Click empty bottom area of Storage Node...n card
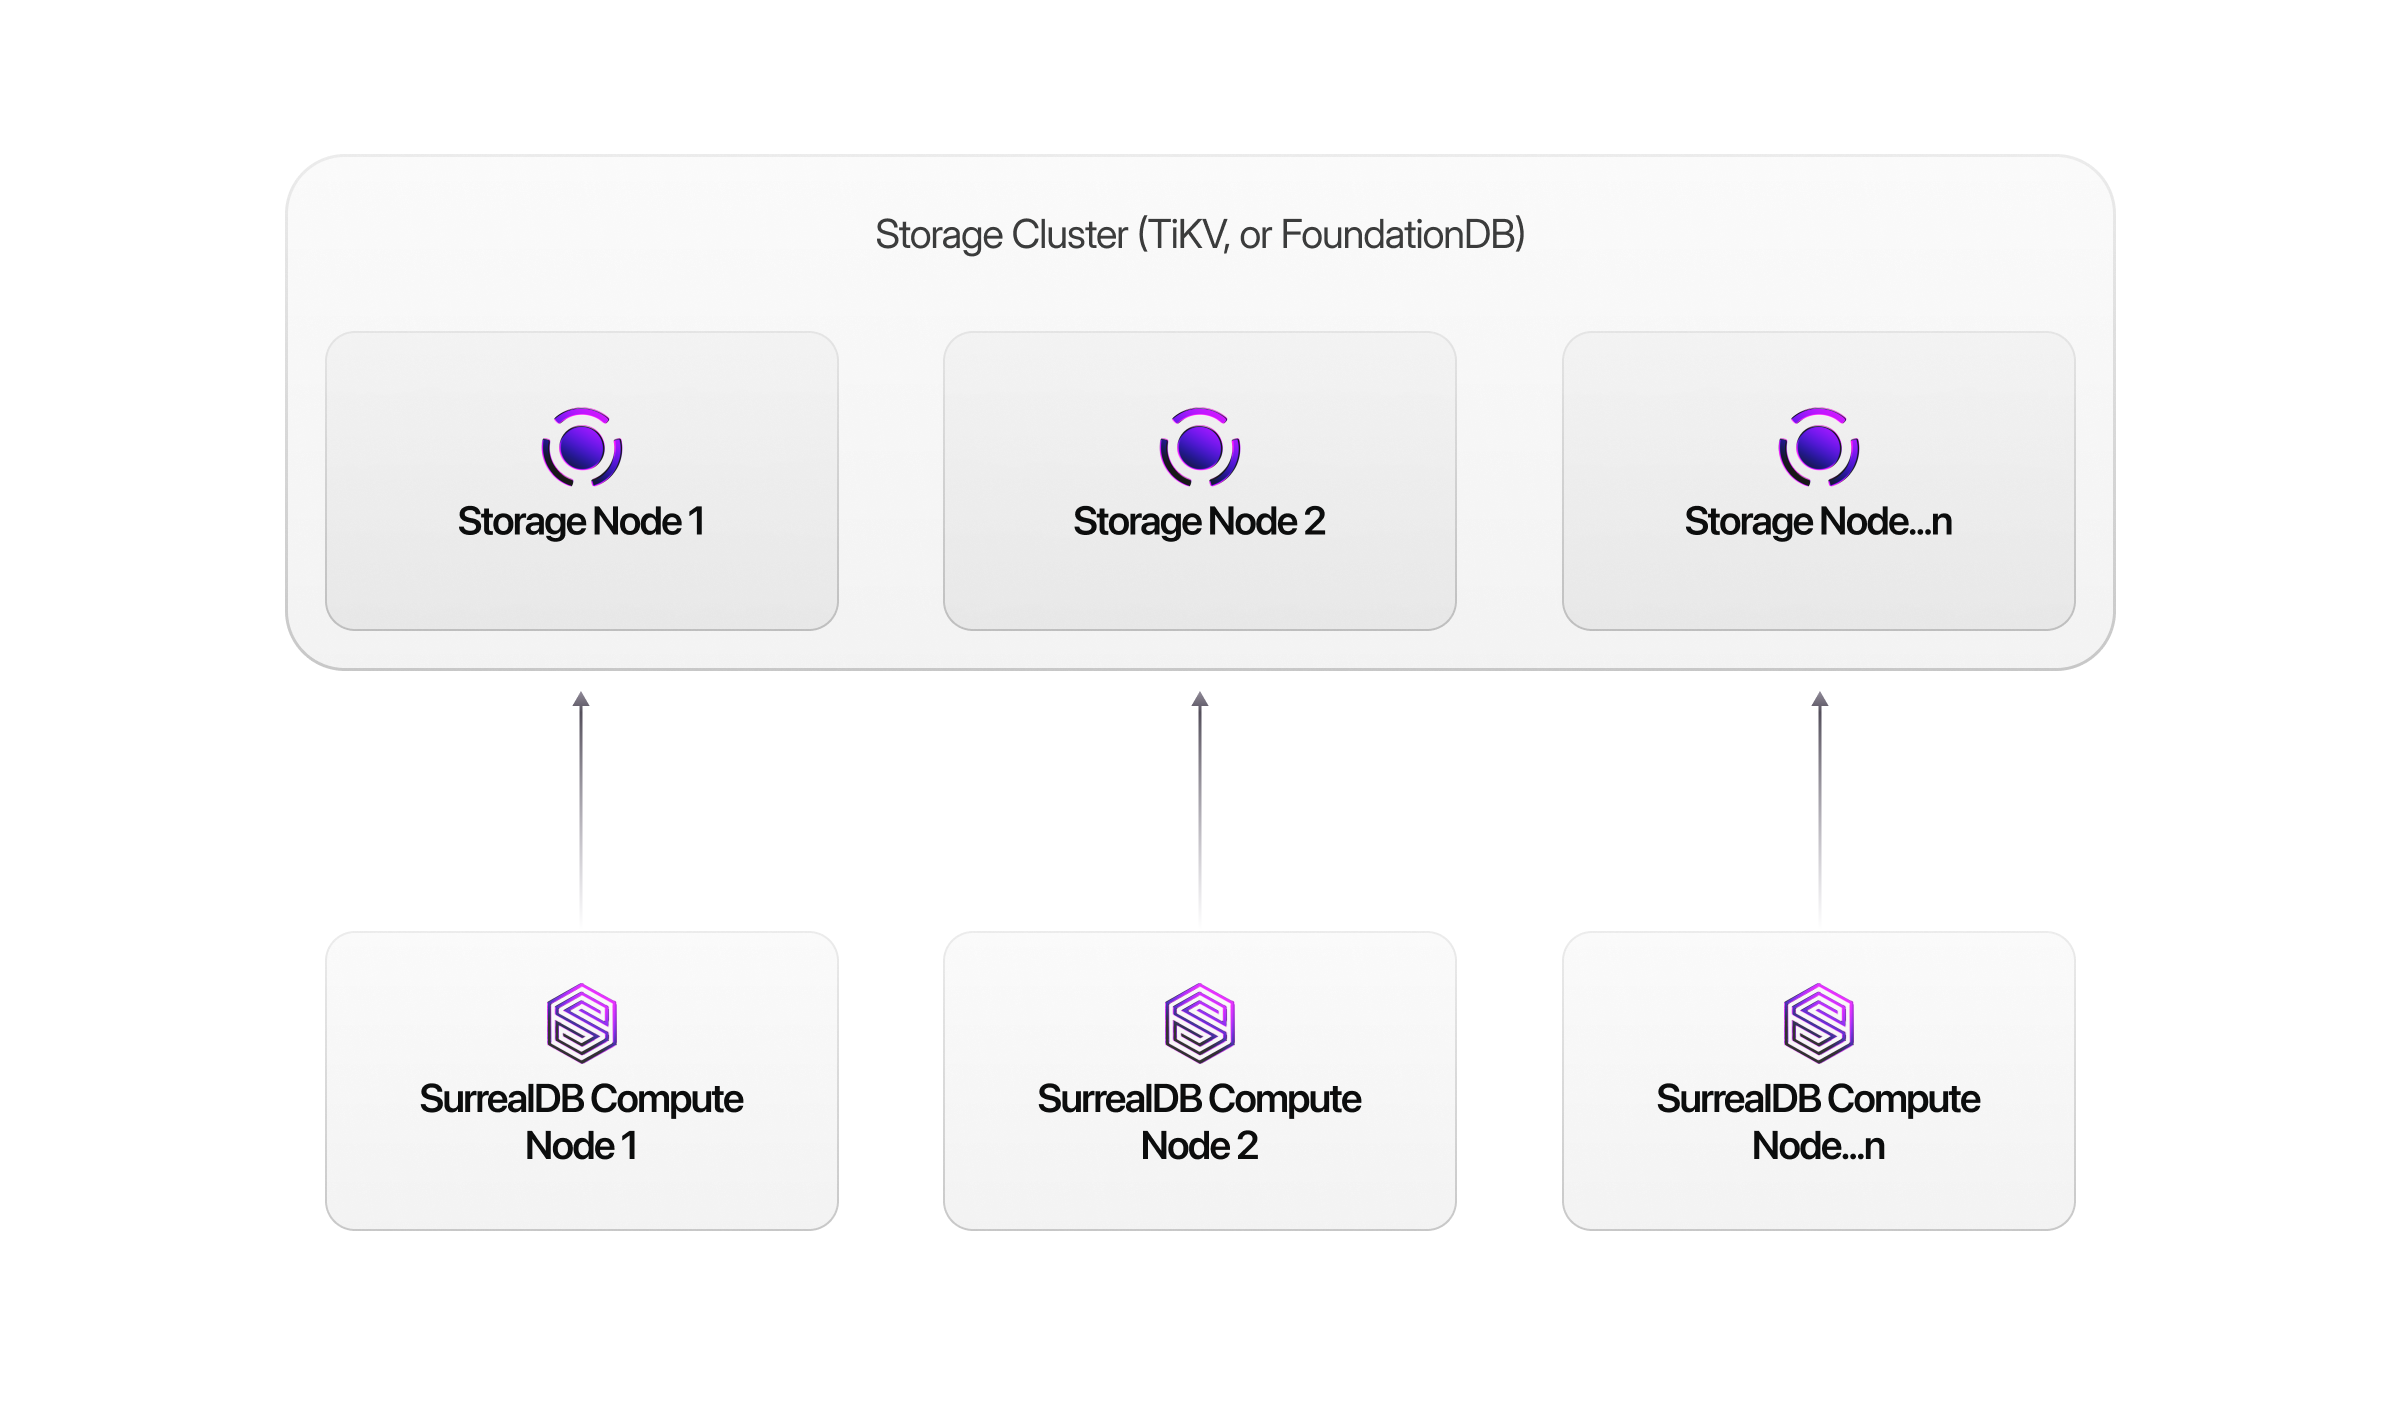 pos(1819,590)
